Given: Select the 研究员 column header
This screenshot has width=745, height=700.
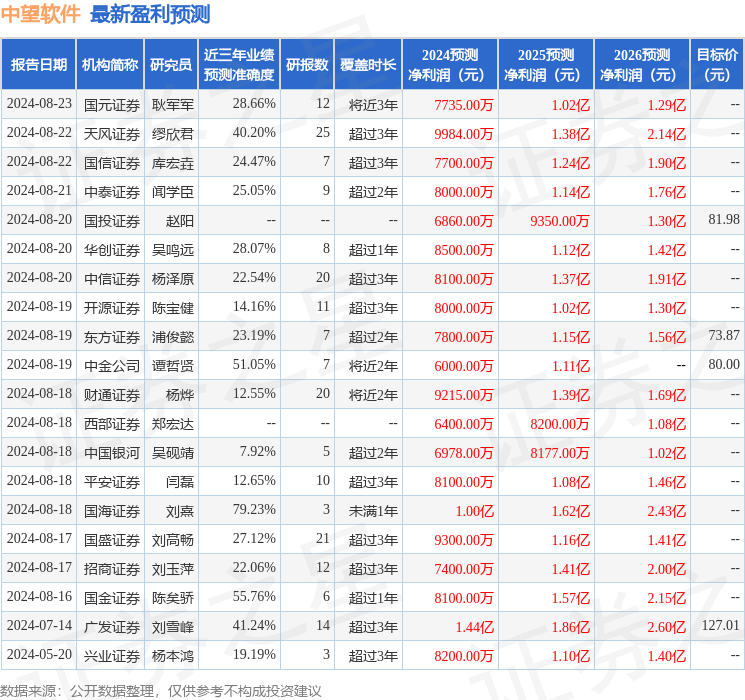Looking at the screenshot, I should tap(171, 65).
